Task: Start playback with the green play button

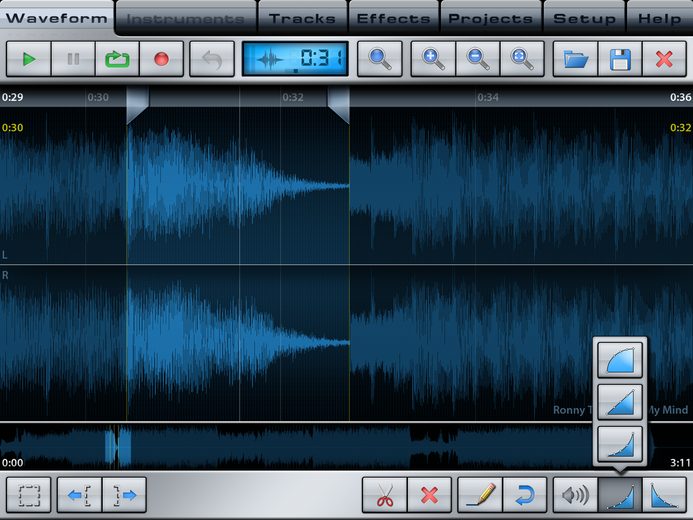Action: (x=29, y=59)
